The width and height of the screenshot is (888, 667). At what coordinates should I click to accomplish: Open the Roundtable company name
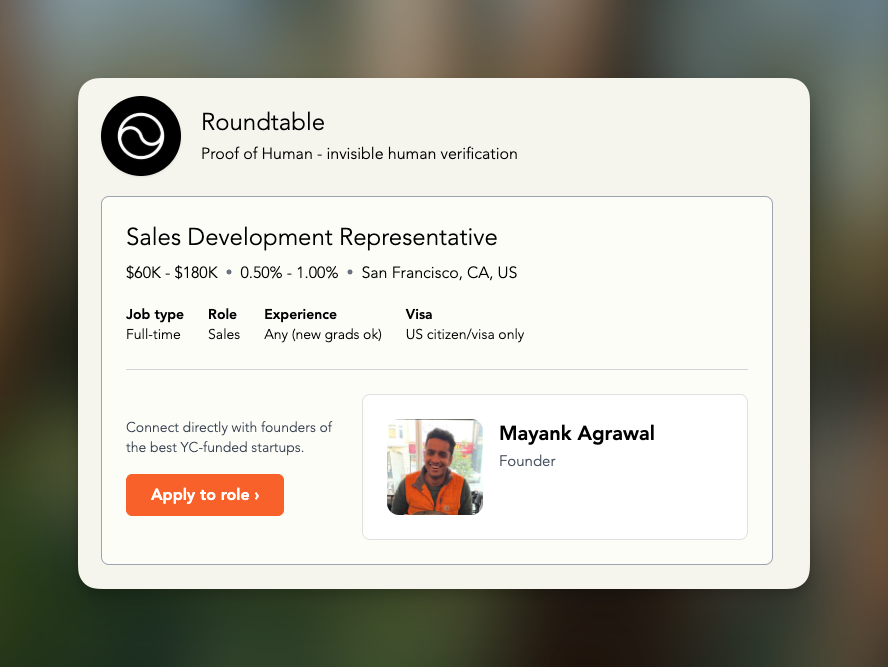point(263,122)
